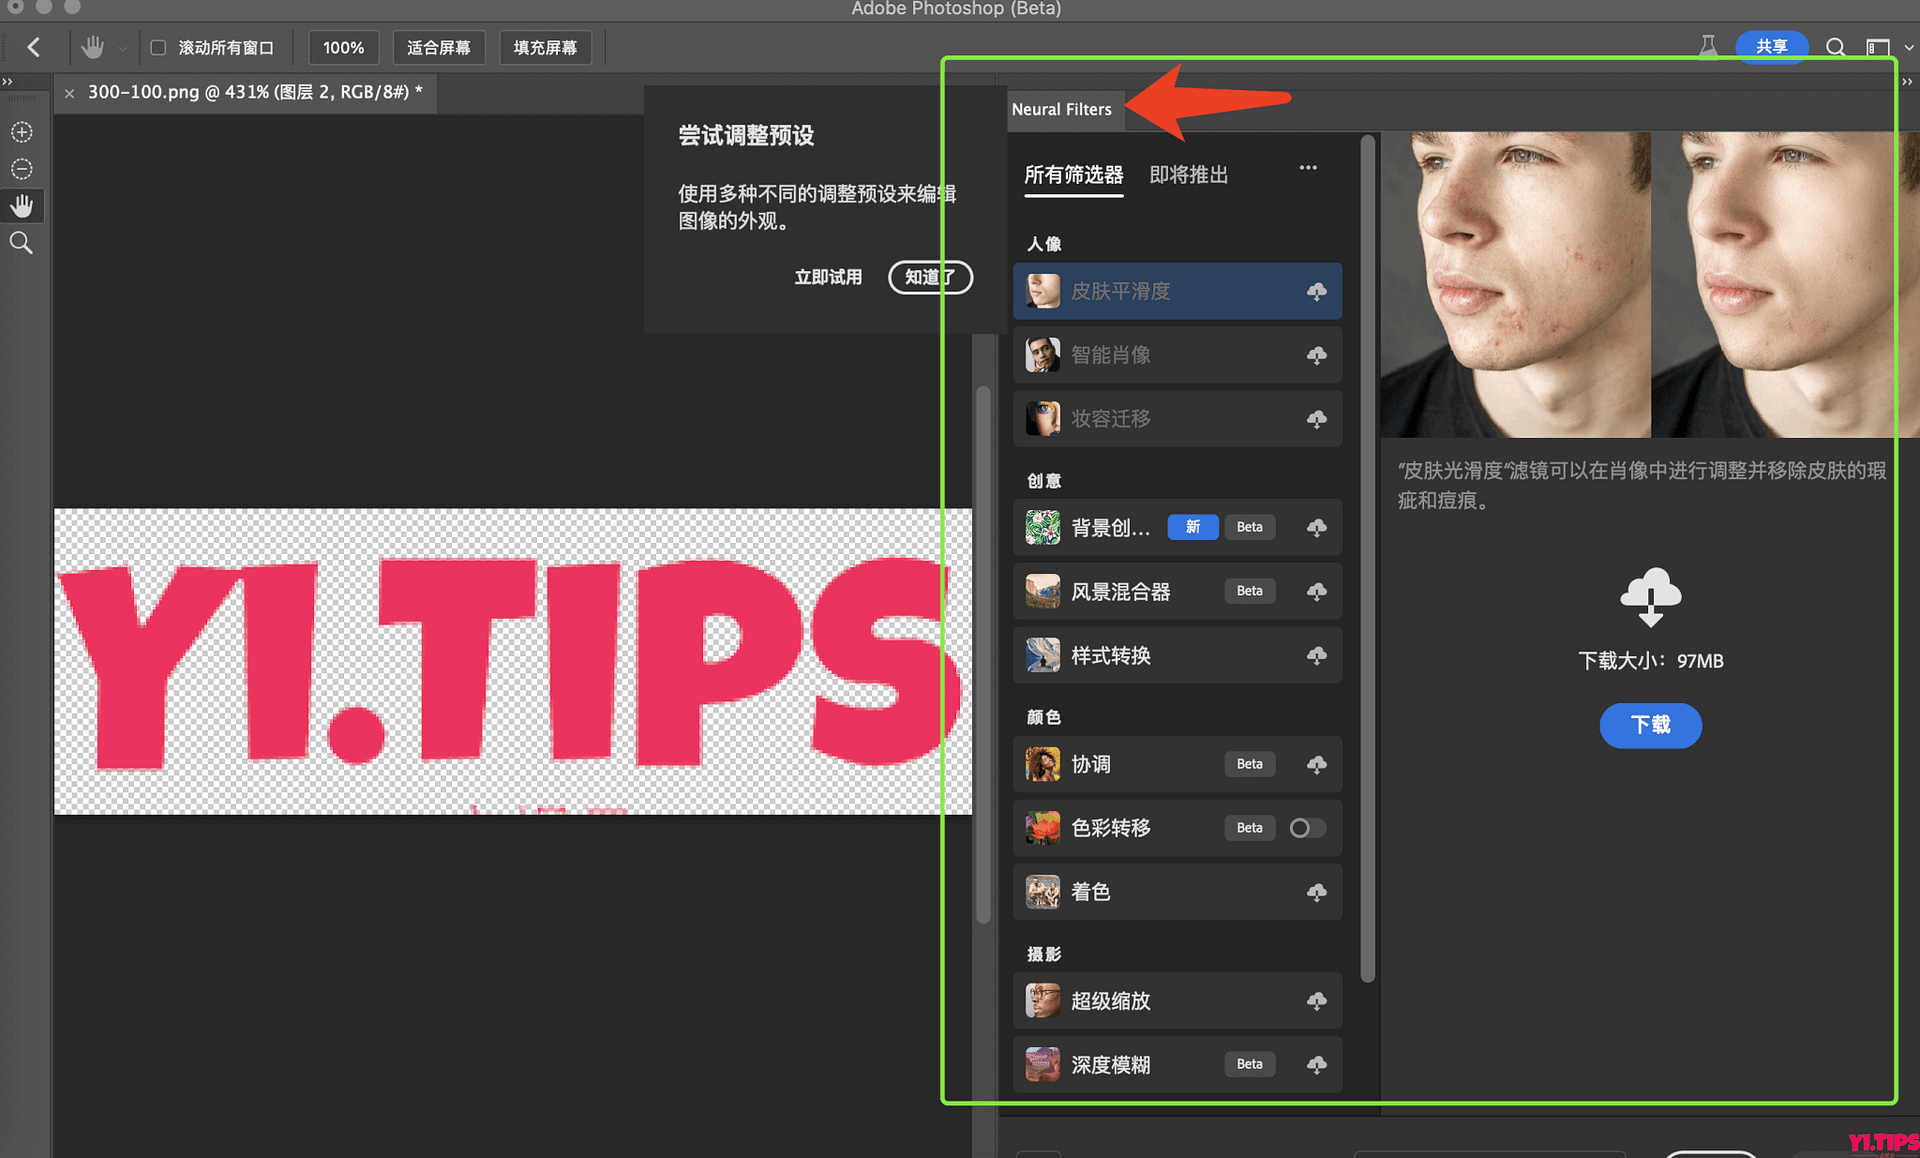Select the Zoom tool below the Hand tool
Viewport: 1920px width, 1158px height.
point(22,242)
